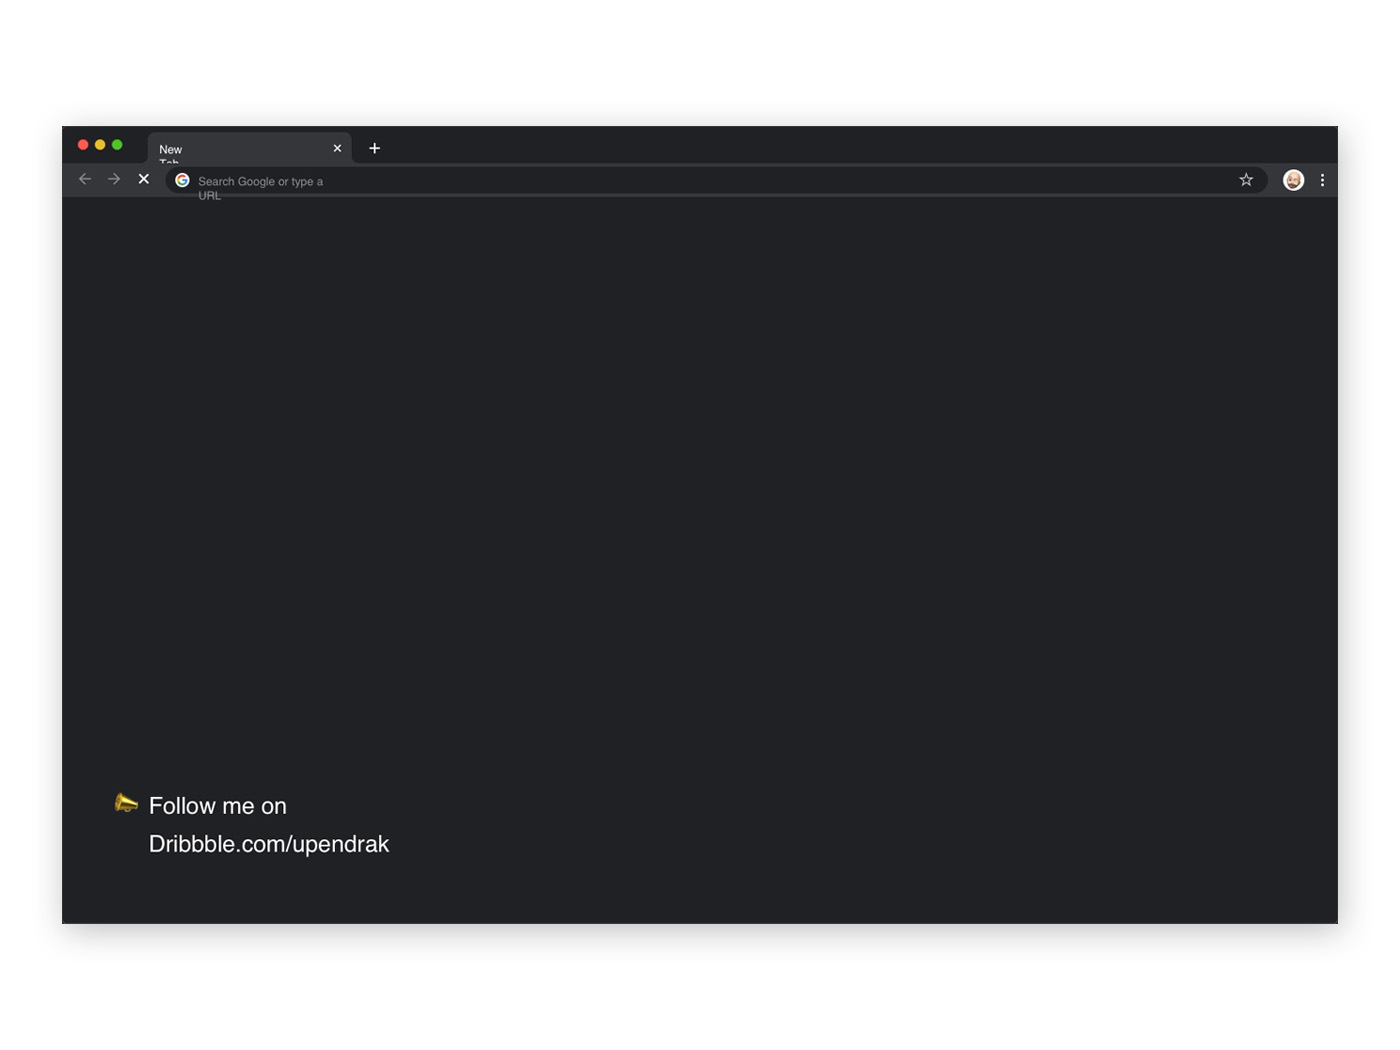Click the Google logo in the address bar
Screen dimensions: 1400x1050
(182, 180)
